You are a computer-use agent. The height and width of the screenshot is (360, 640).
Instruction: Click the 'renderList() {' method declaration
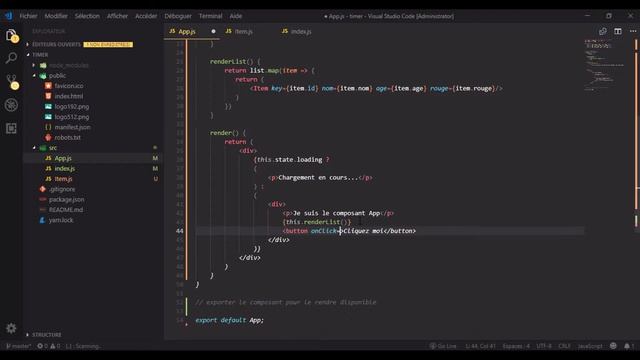(x=235, y=62)
